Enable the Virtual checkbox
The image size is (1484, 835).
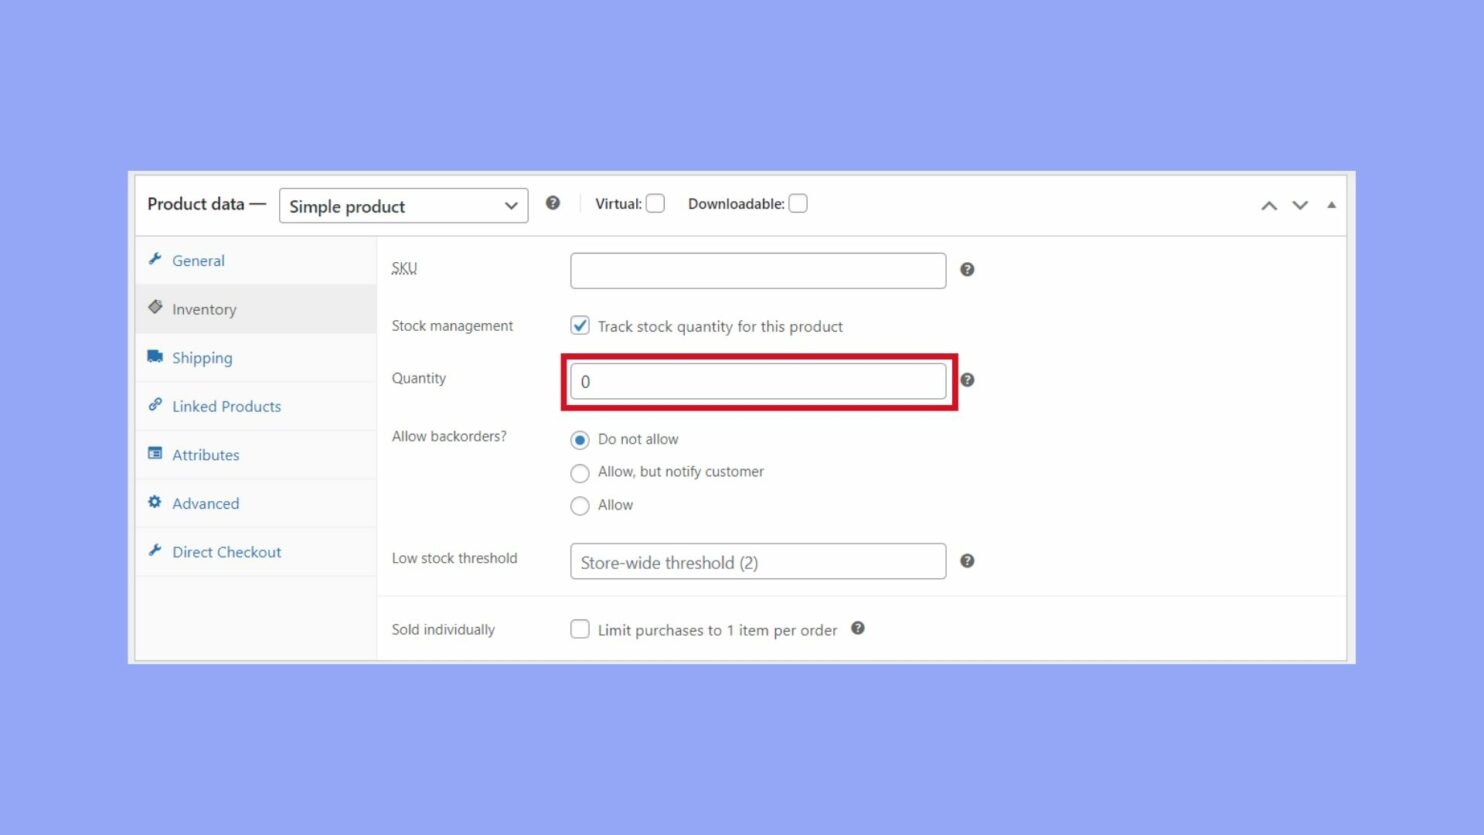(655, 203)
